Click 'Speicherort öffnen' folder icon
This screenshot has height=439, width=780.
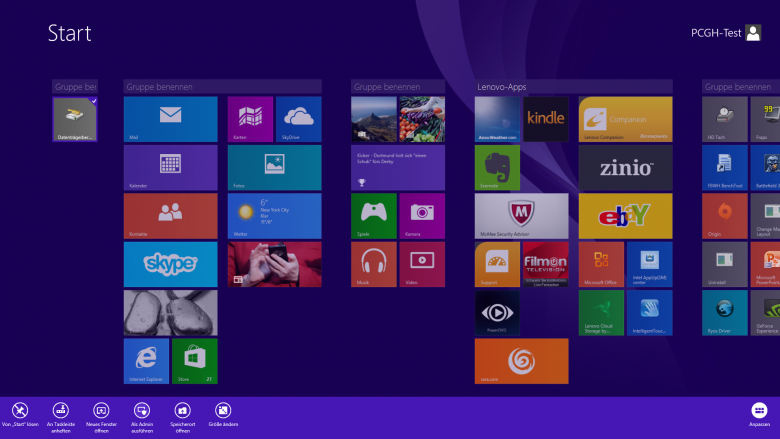click(183, 411)
